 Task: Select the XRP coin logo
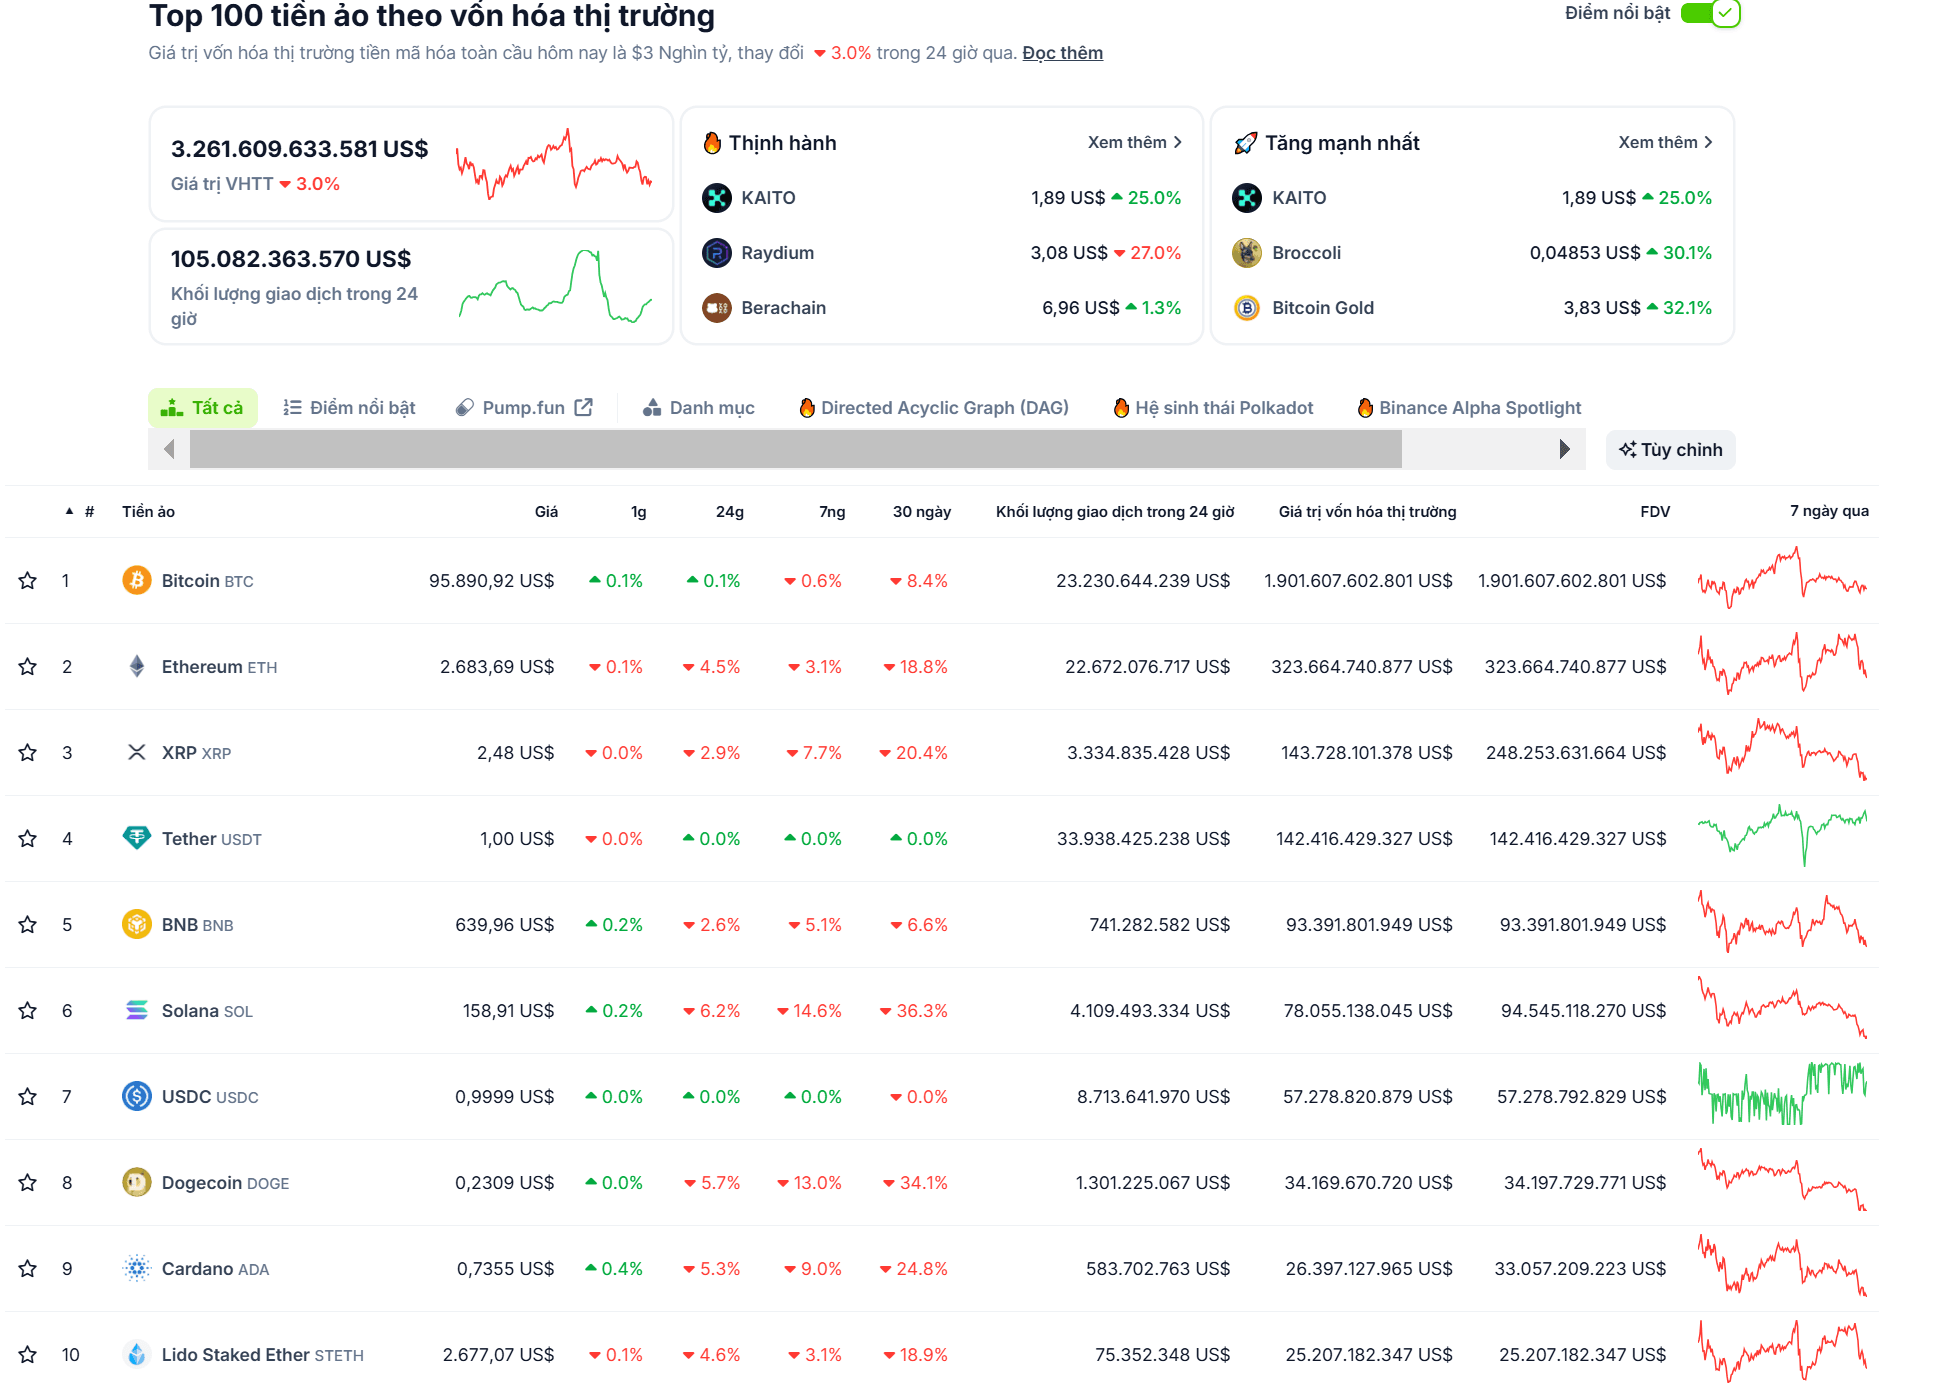point(137,752)
